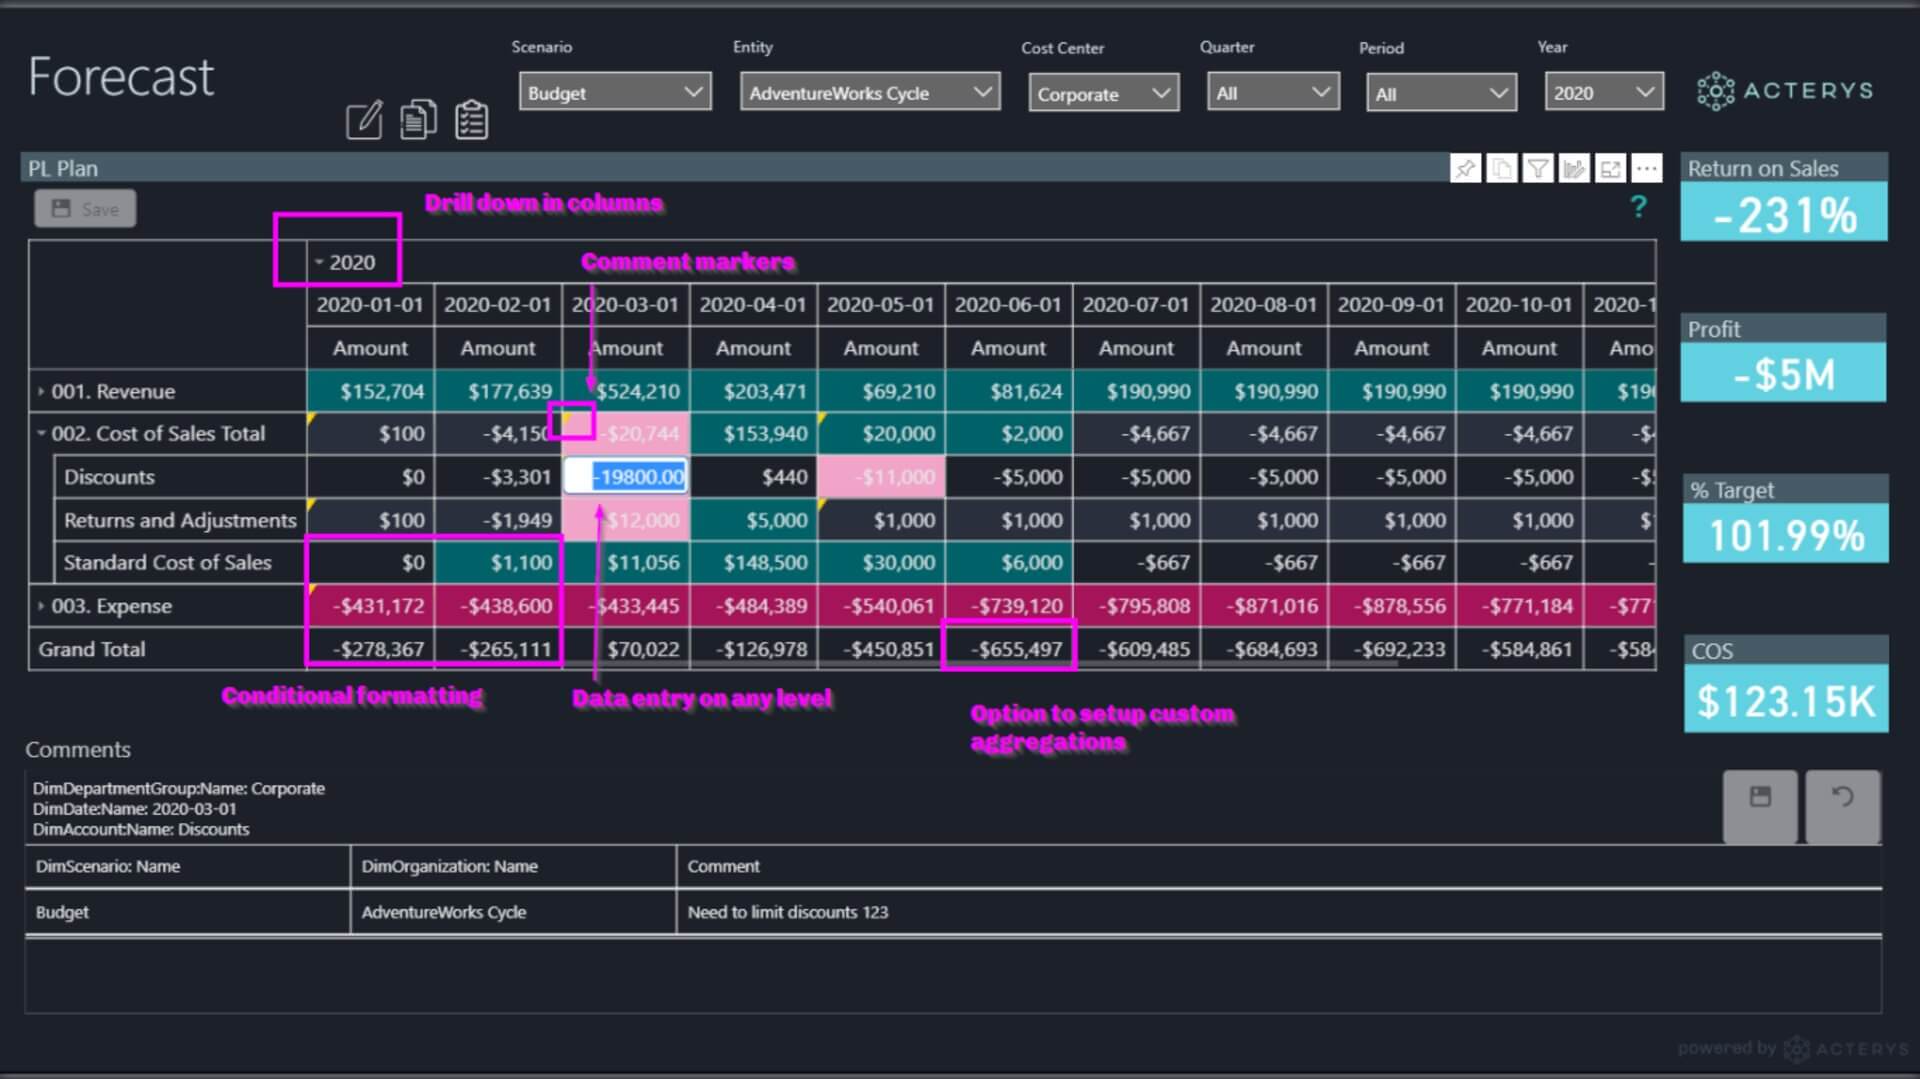Click the Grand Total cell -$655,497
Viewport: 1920px width, 1079px height.
(x=1008, y=649)
